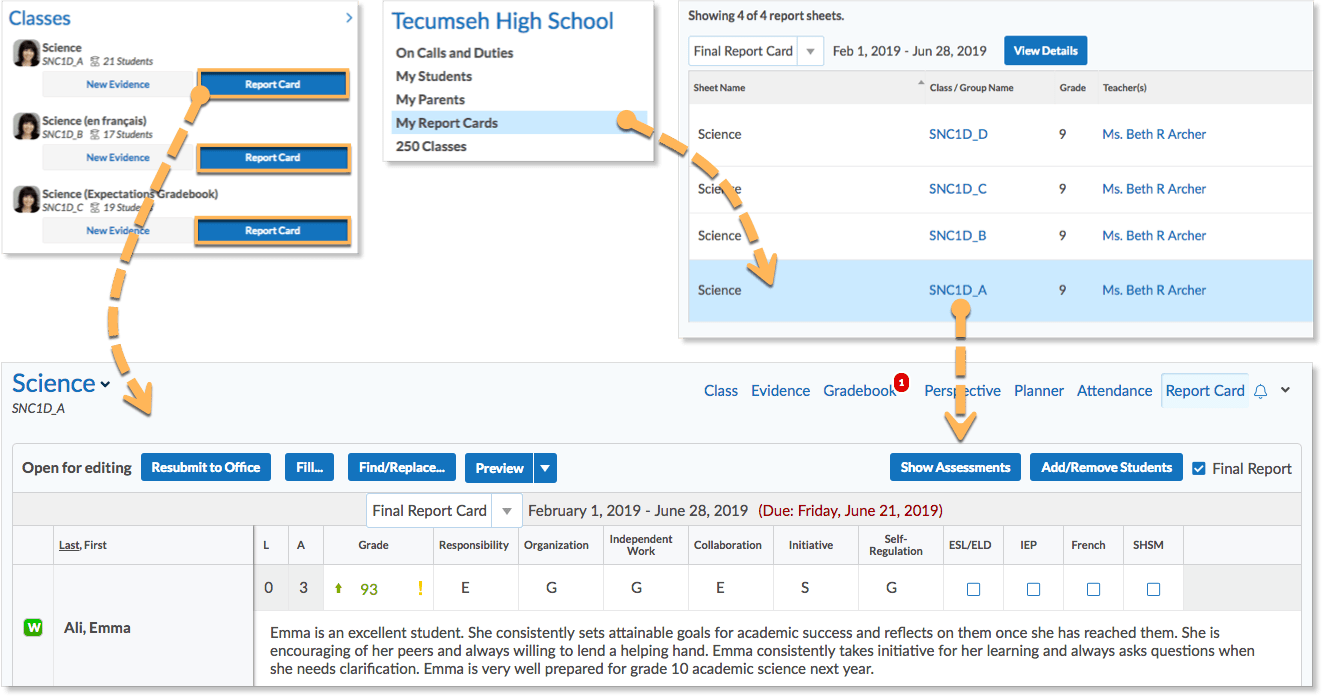Switch to the Attendance tab
The width and height of the screenshot is (1323, 697).
point(1114,391)
